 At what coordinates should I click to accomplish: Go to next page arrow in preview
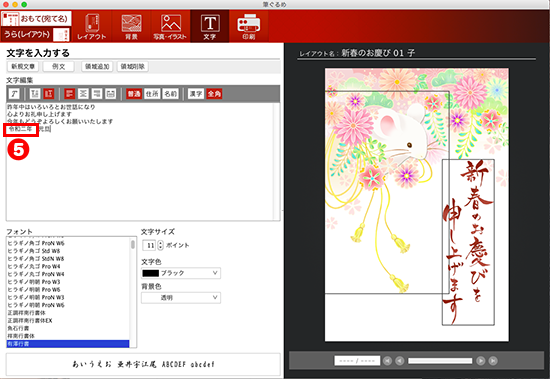point(481,361)
